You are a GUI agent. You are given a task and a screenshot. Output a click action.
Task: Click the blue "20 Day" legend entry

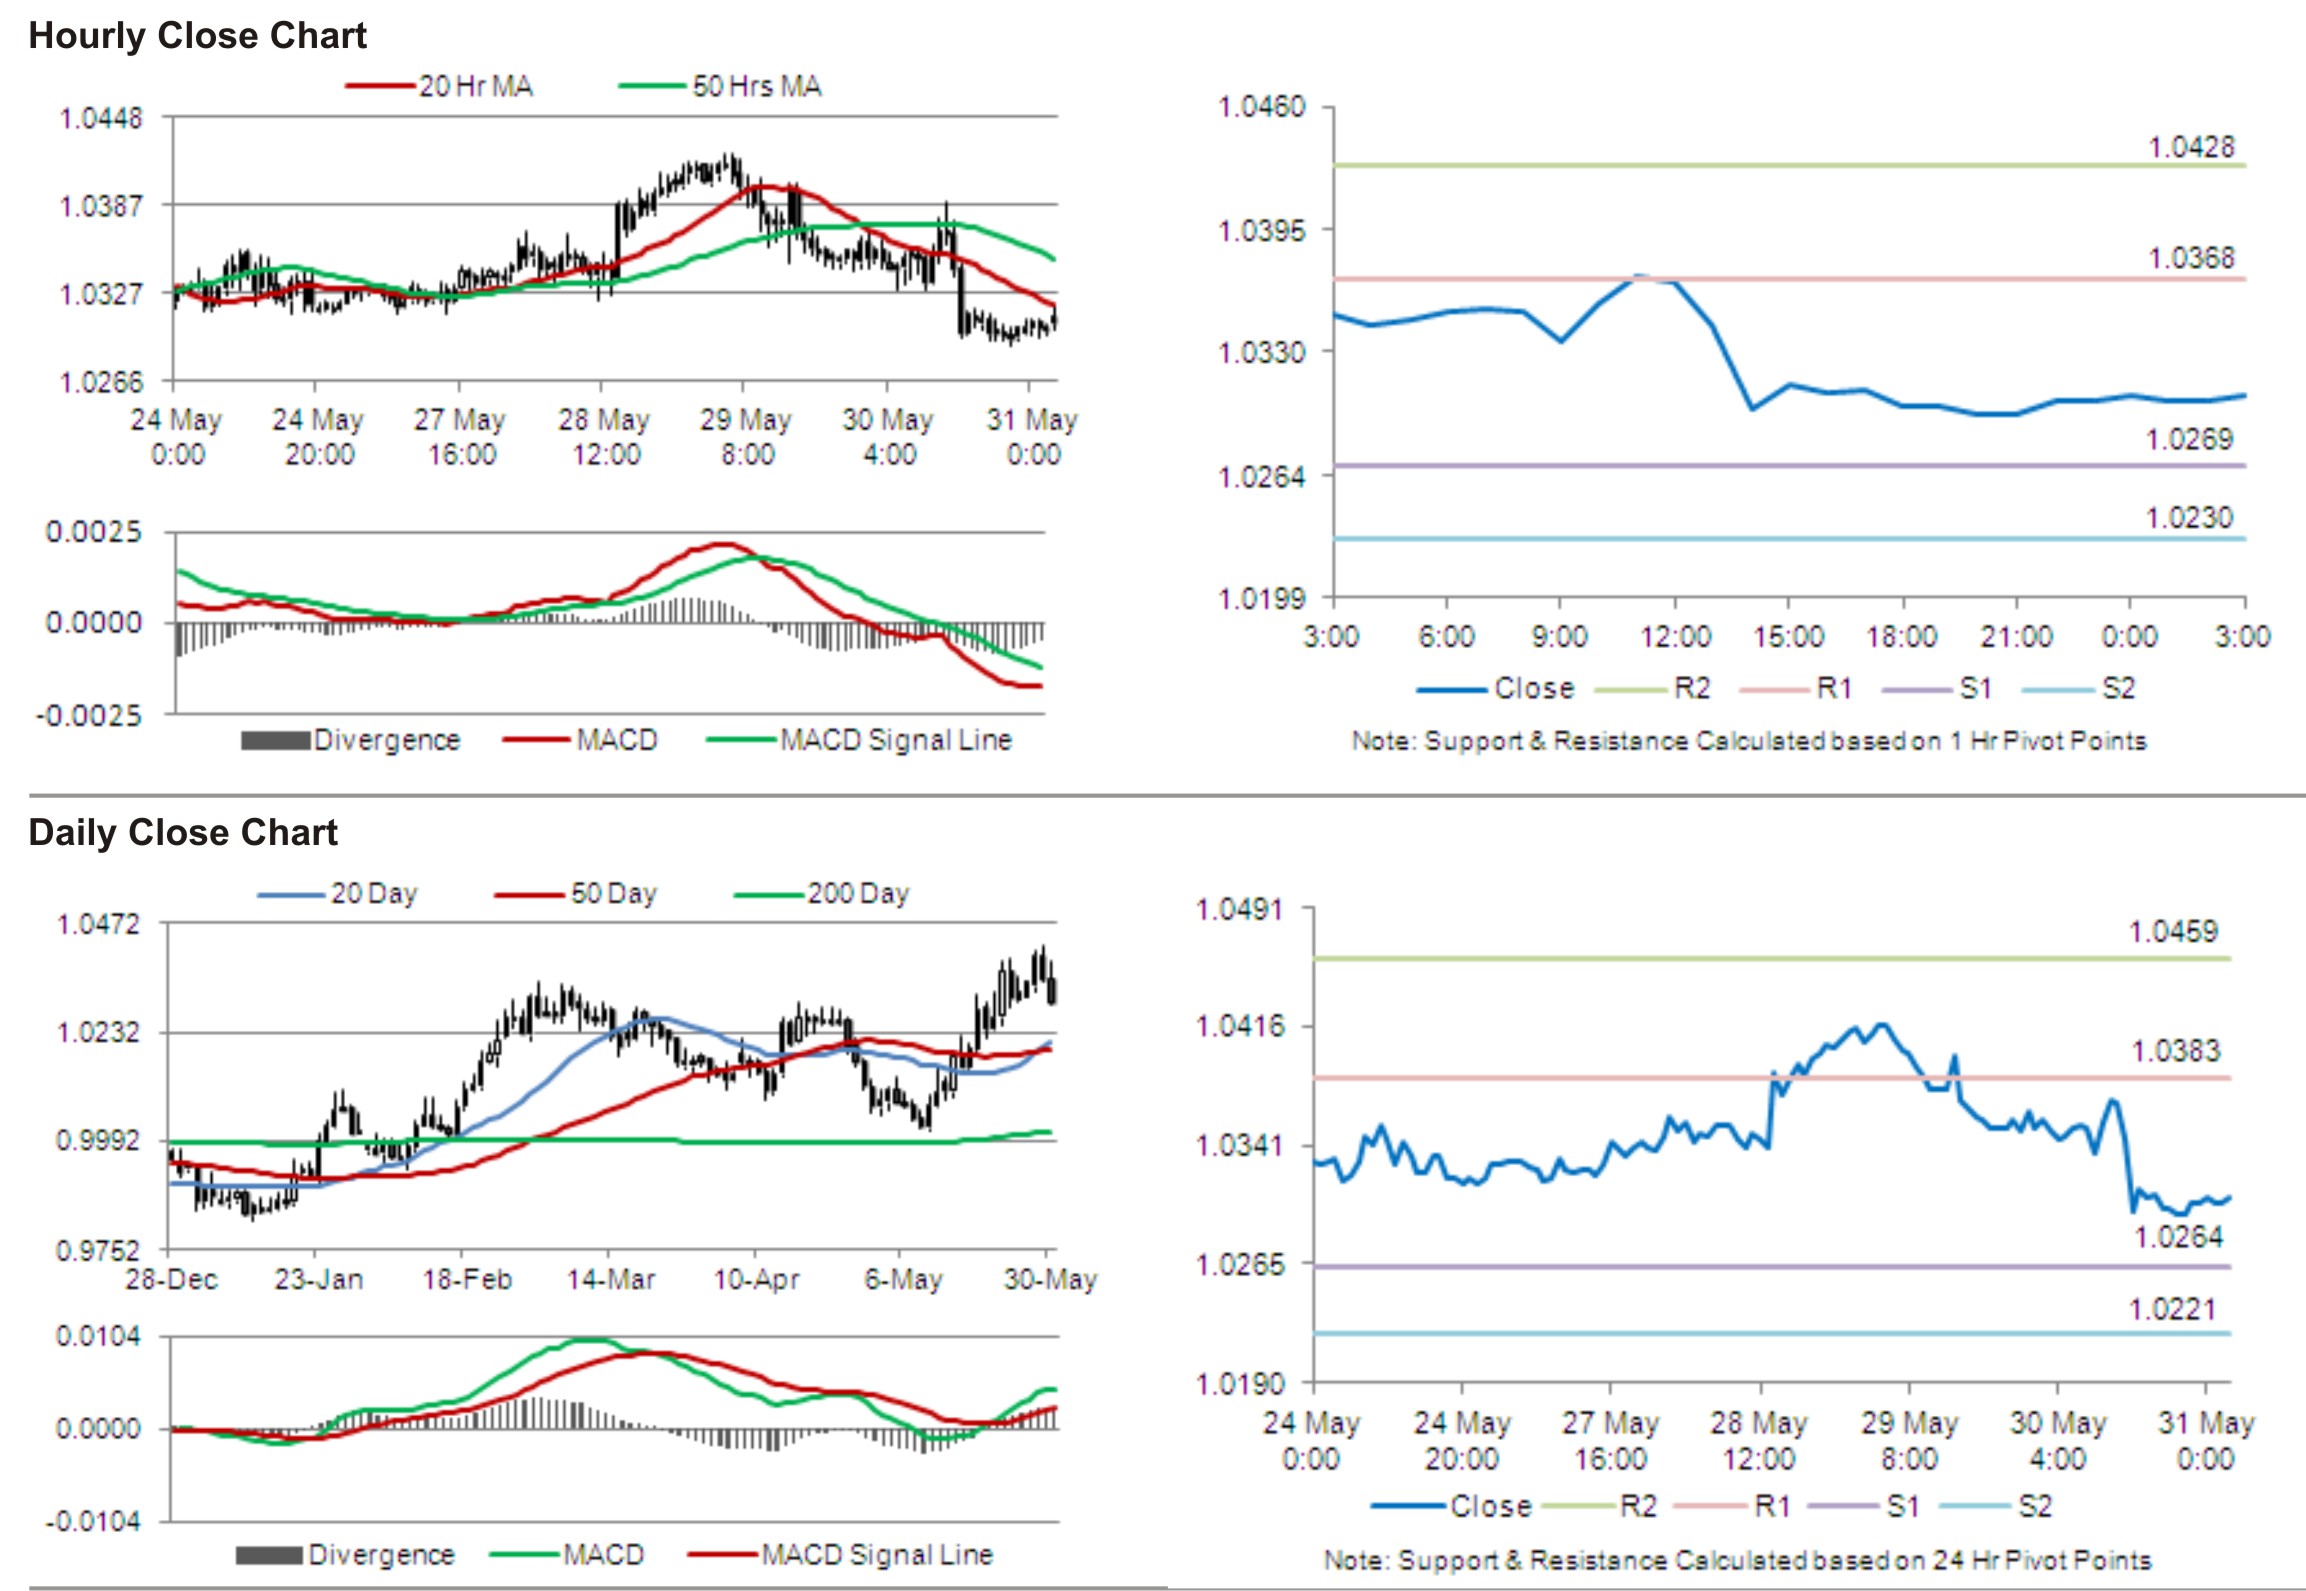click(337, 893)
